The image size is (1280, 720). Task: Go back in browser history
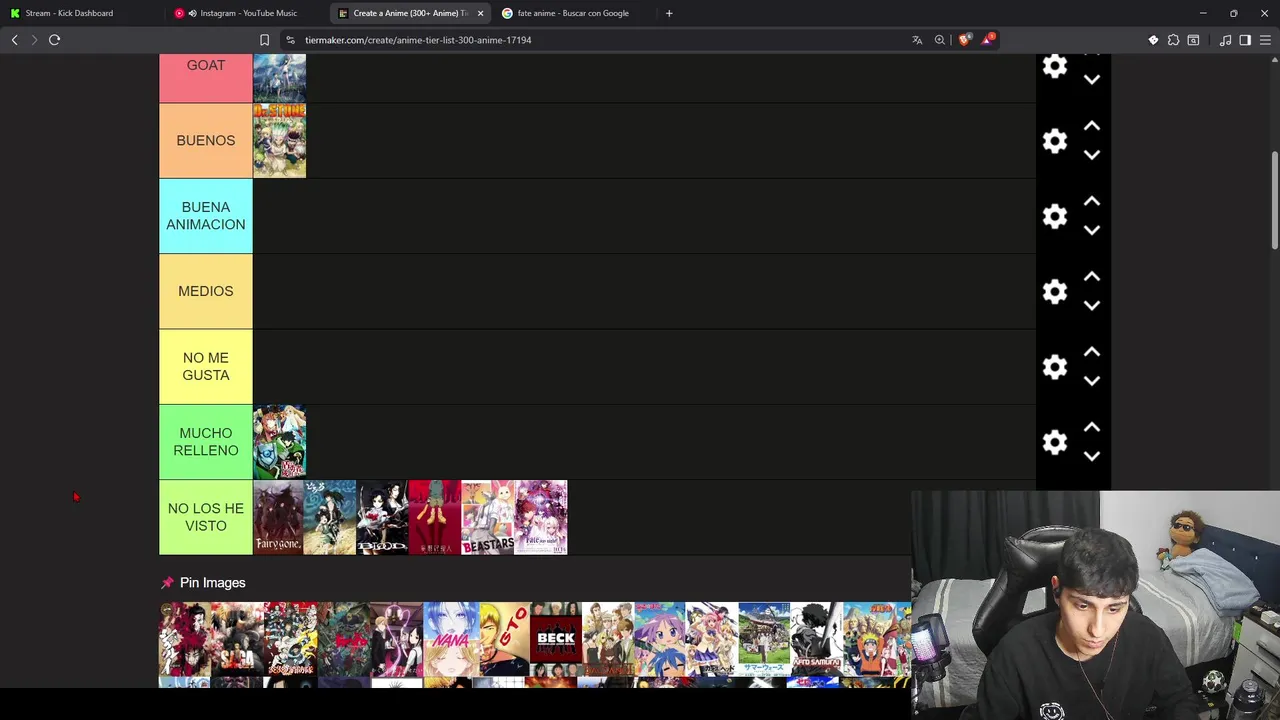[14, 40]
